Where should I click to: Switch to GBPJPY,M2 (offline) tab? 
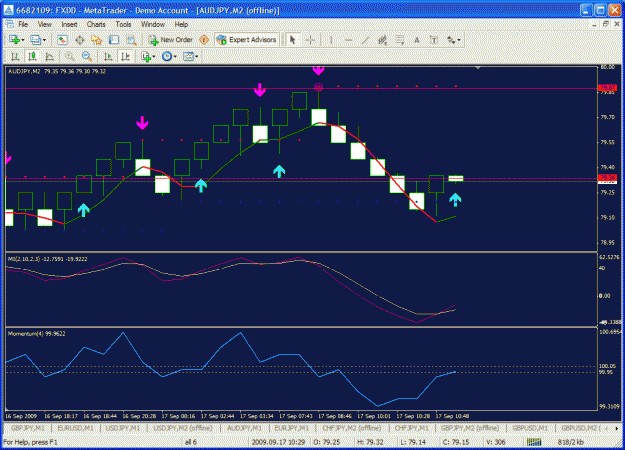click(x=470, y=428)
